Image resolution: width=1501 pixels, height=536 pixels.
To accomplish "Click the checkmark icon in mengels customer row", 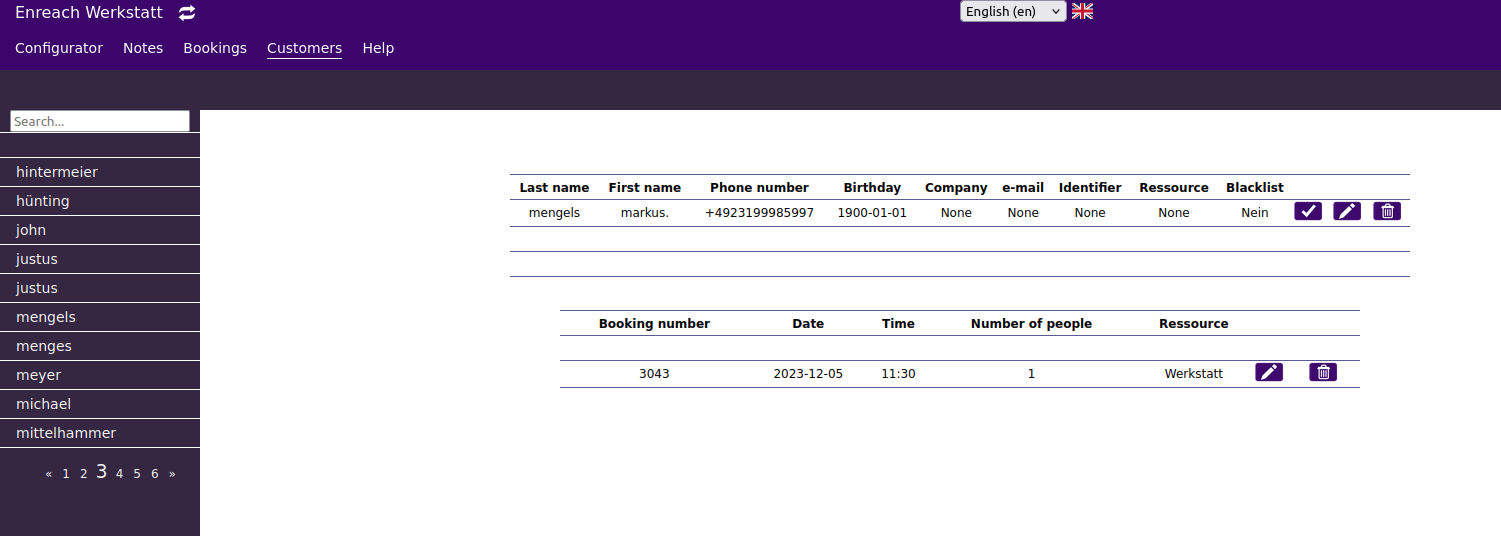I will tap(1308, 211).
